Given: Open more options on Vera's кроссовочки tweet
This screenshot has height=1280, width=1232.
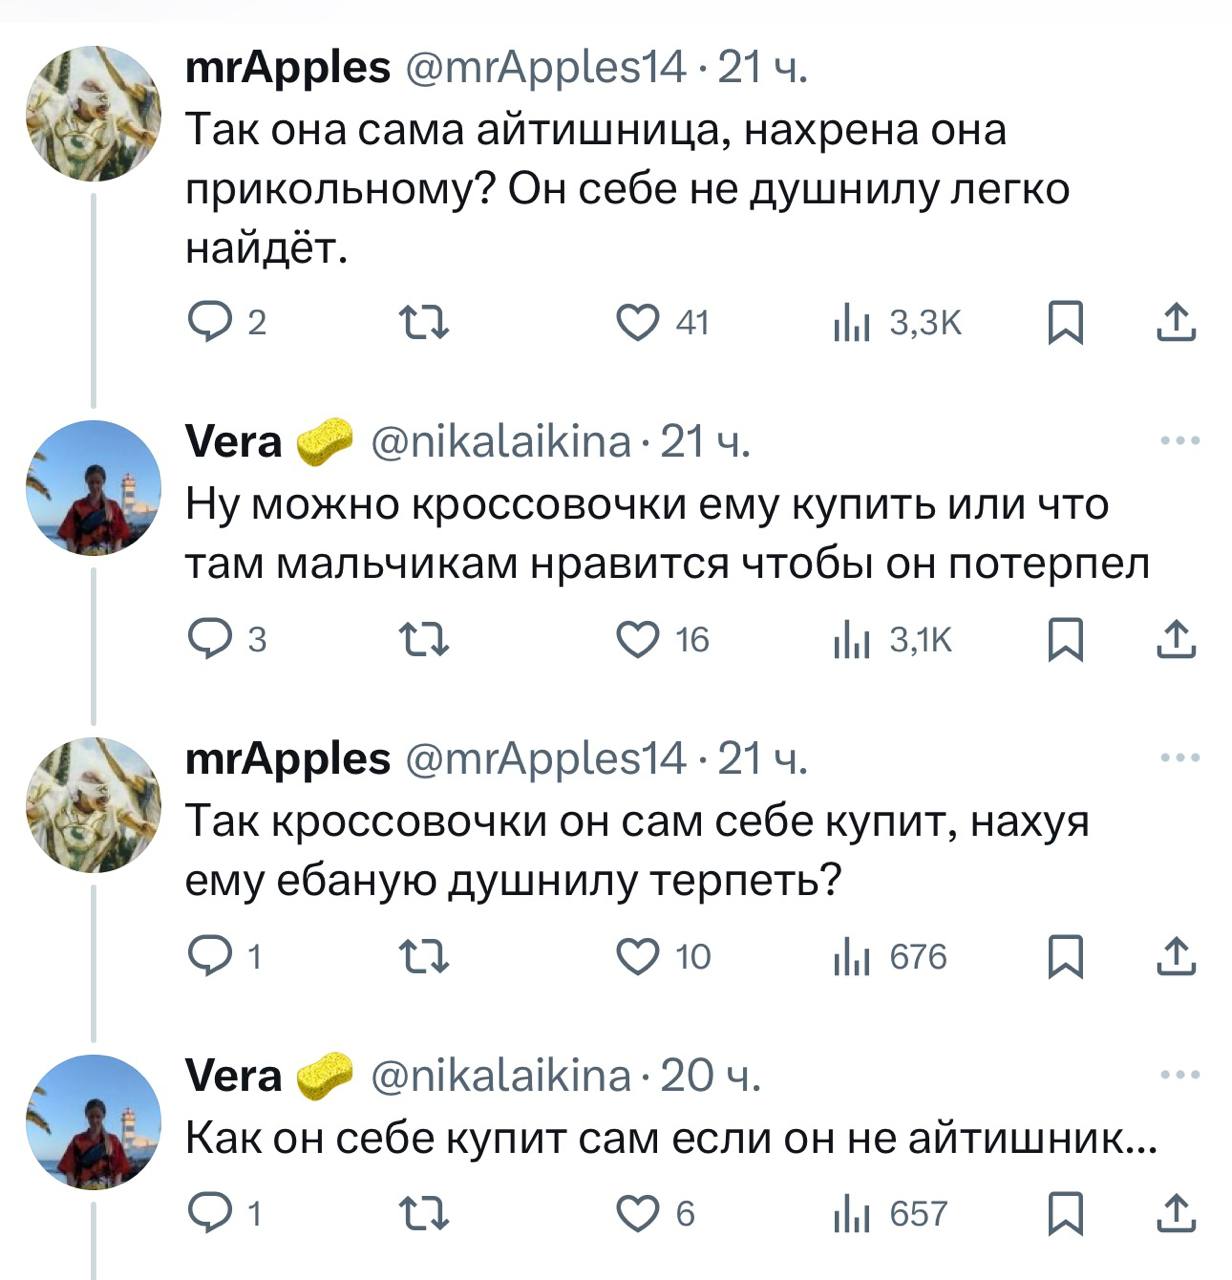Looking at the screenshot, I should [x=1180, y=441].
